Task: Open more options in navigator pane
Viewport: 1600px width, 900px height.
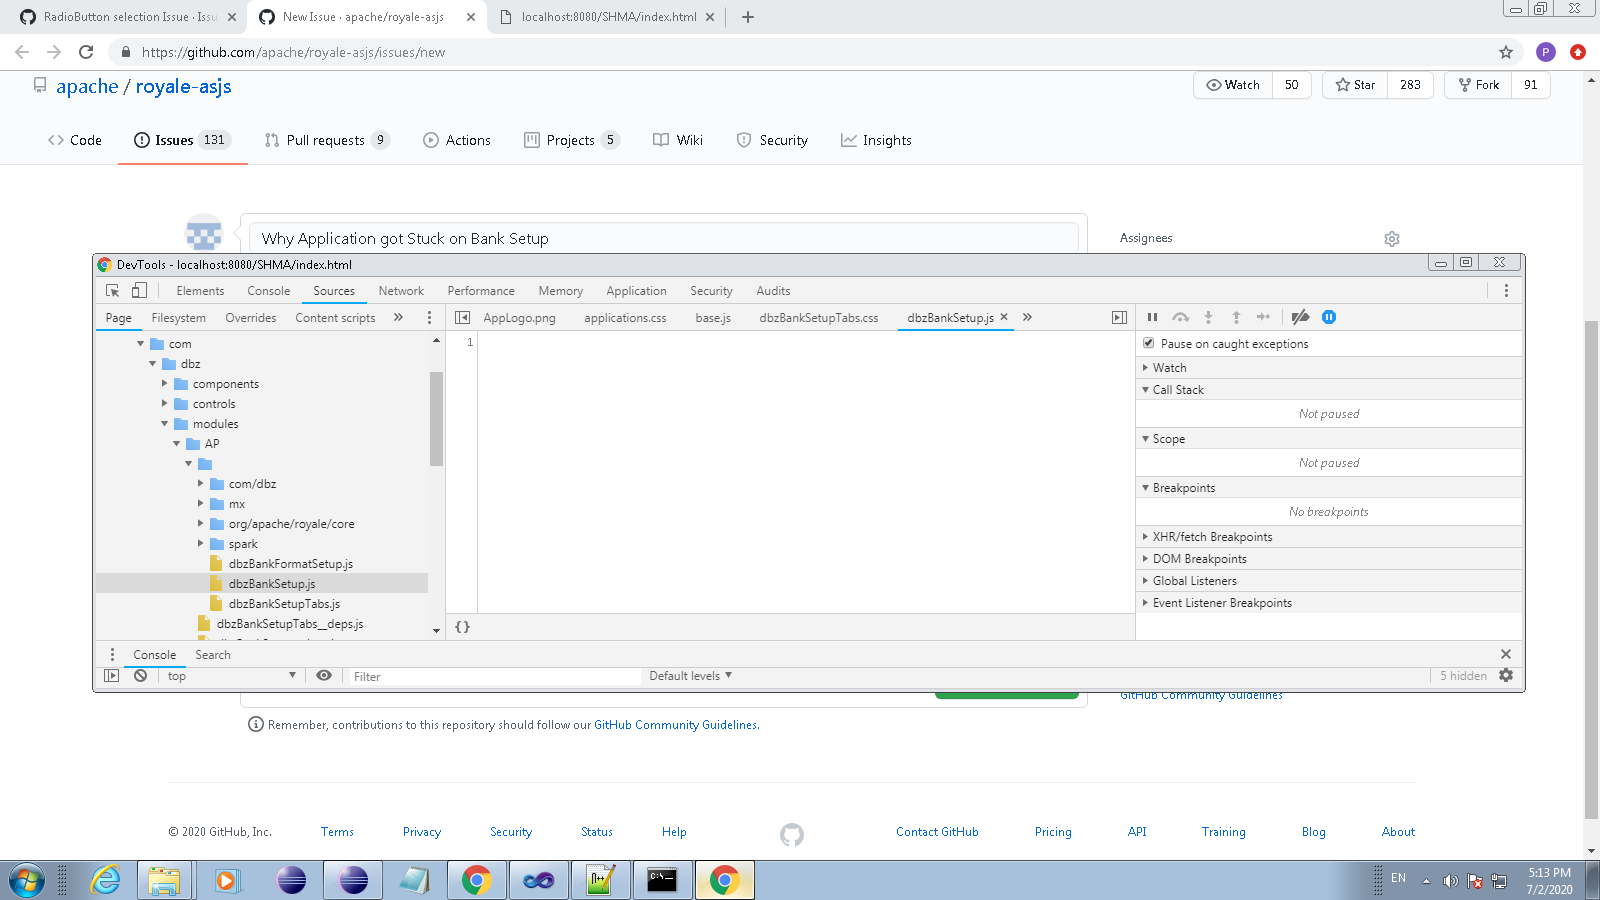Action: (x=430, y=318)
